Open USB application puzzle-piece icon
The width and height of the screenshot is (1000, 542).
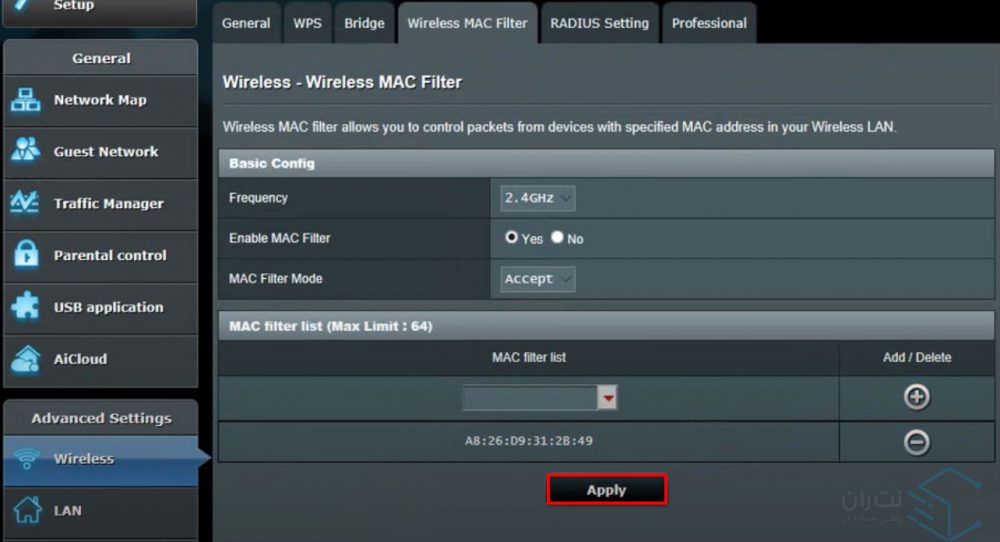click(25, 307)
